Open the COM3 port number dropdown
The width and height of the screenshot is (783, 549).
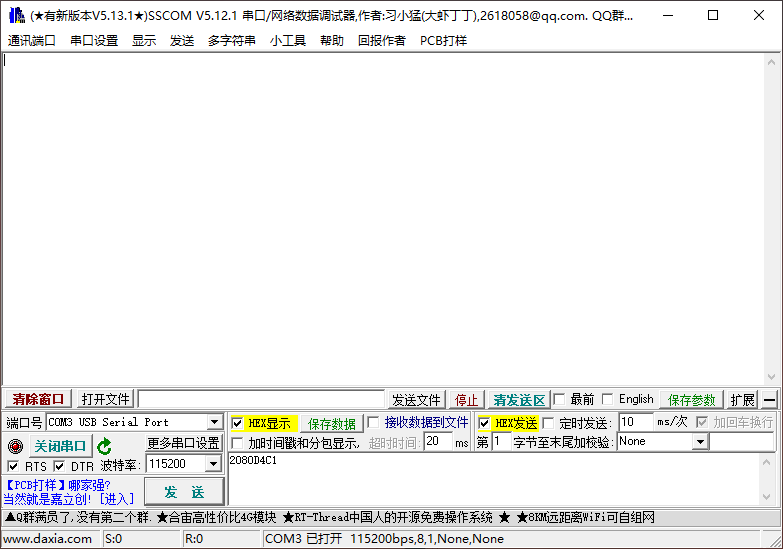[x=214, y=423]
